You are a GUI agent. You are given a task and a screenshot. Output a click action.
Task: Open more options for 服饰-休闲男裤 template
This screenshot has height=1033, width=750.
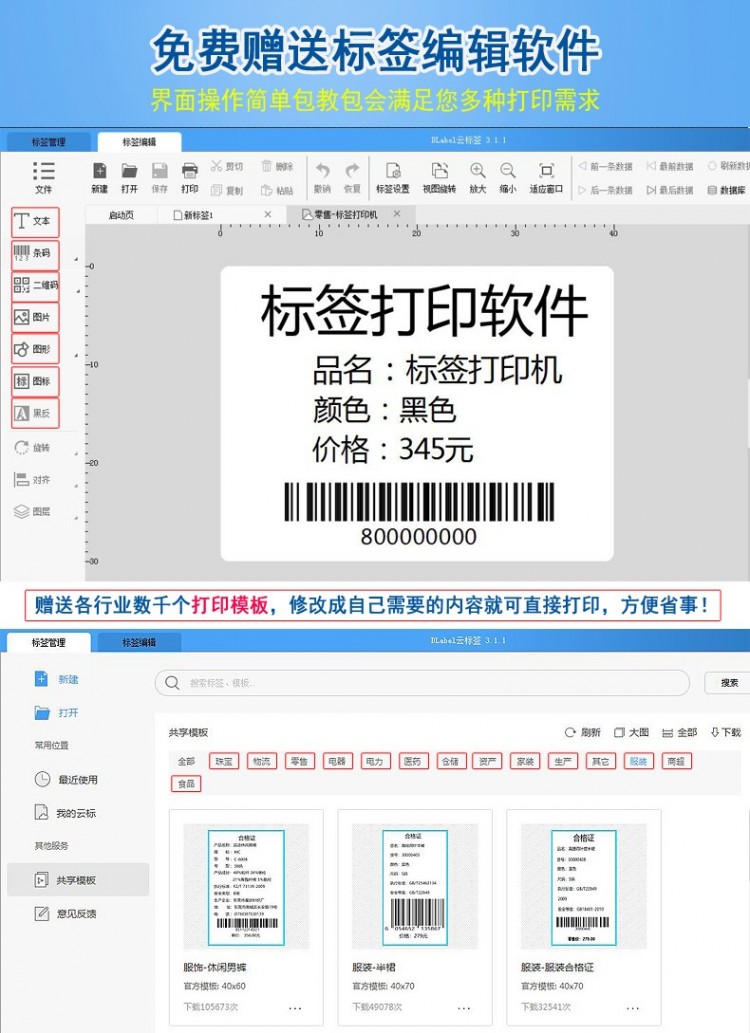tap(296, 1008)
